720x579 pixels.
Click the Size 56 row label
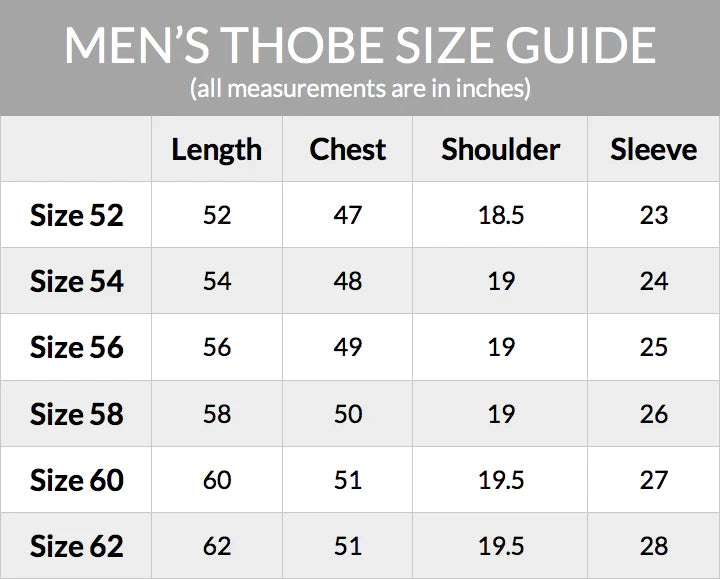click(77, 347)
